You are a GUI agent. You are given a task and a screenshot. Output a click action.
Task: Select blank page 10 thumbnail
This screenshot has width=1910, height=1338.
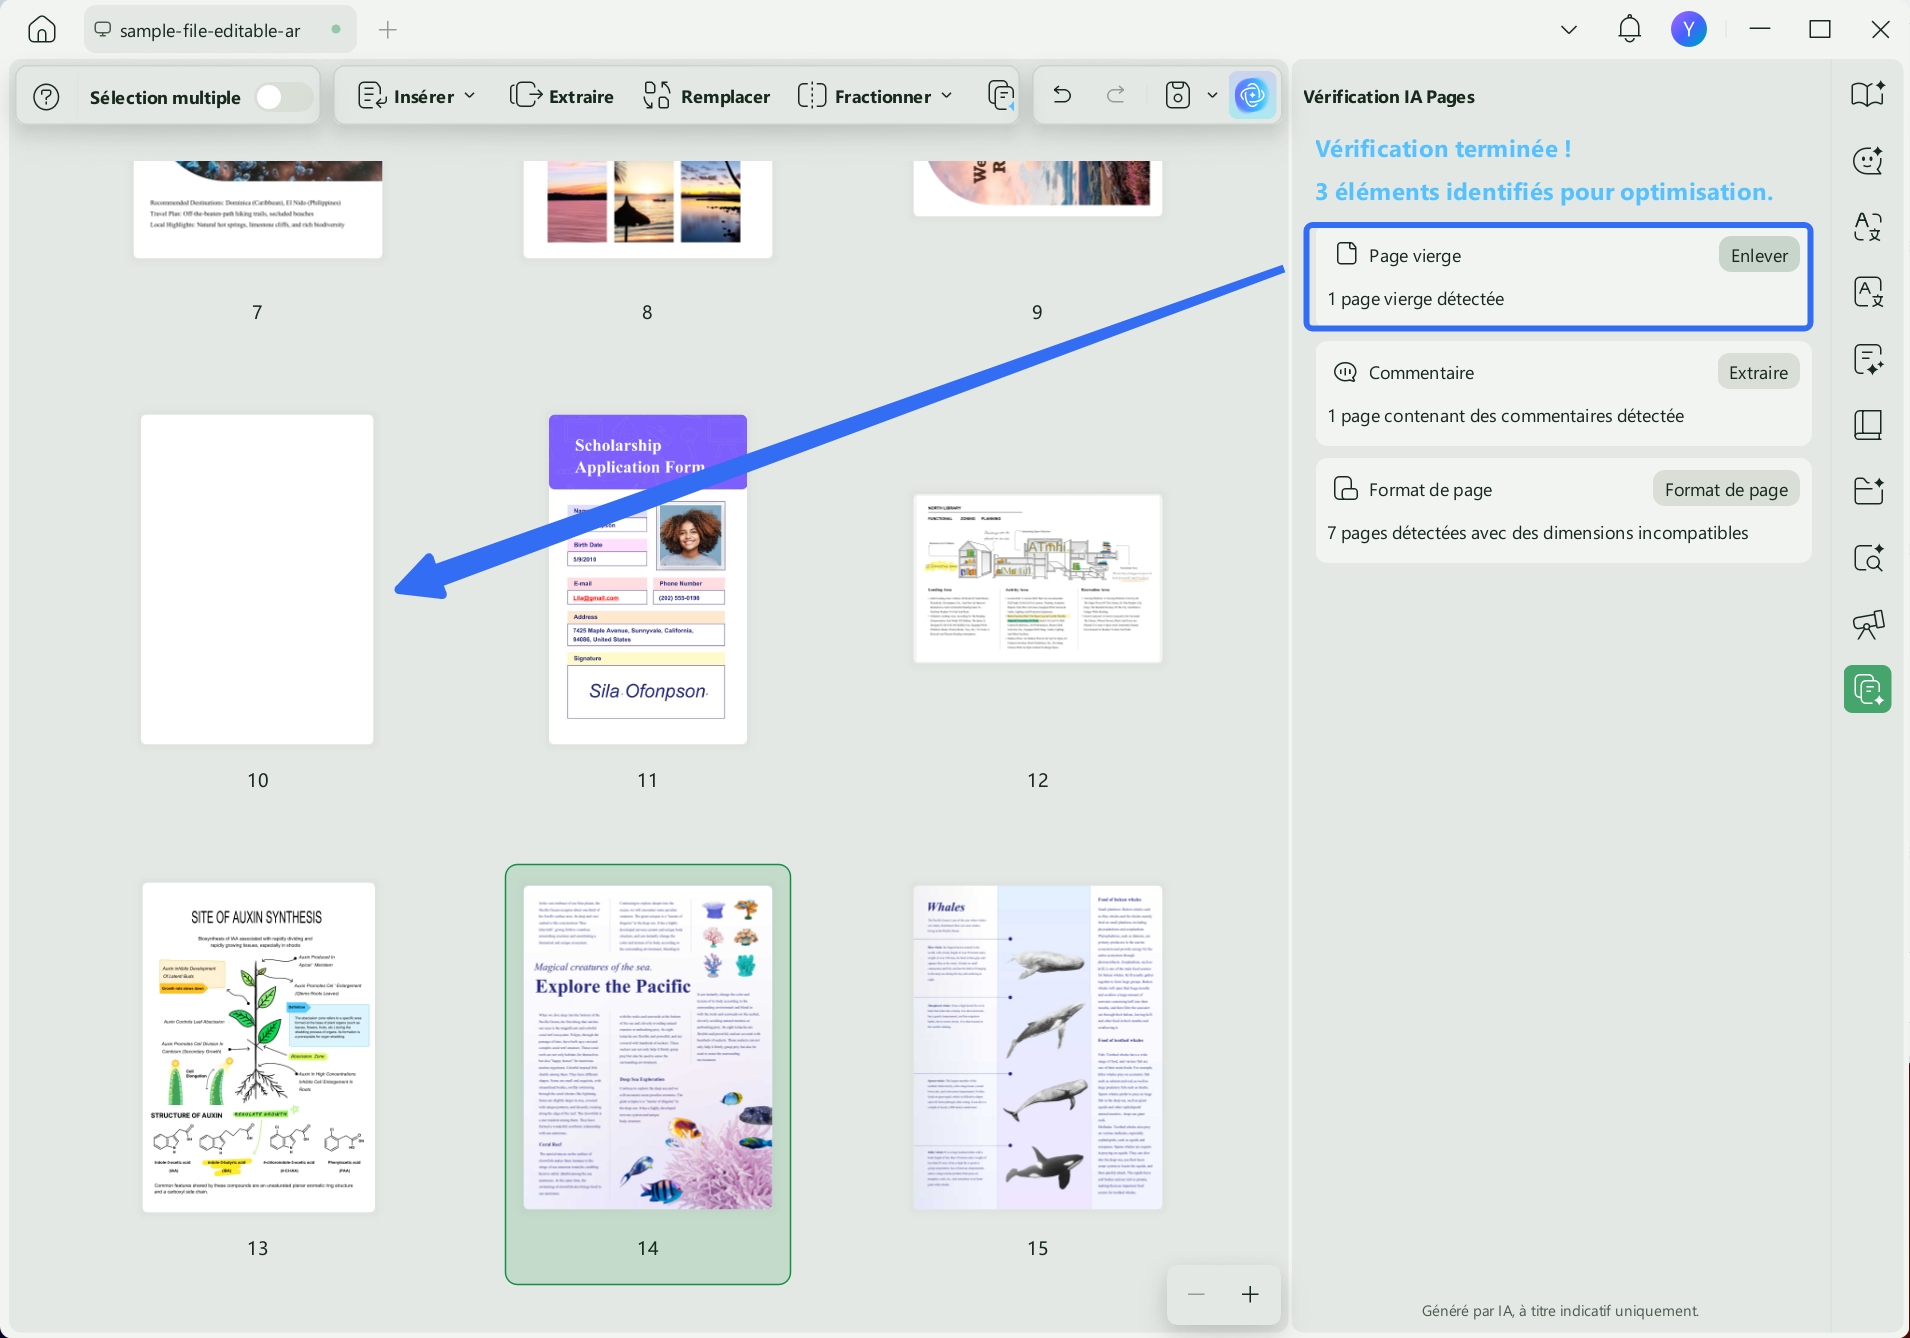point(257,579)
